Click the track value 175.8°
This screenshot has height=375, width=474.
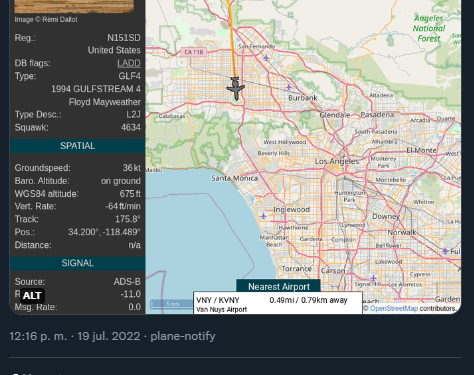click(x=128, y=219)
